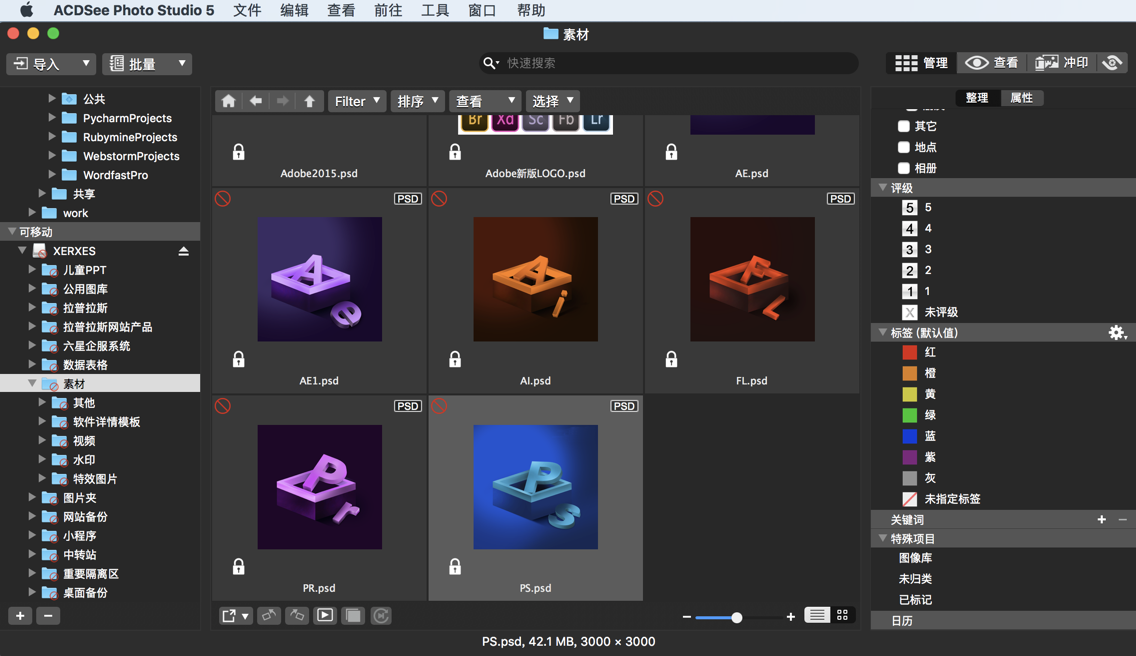The image size is (1136, 656).
Task: Open the 工具 menu in the menu bar
Action: coord(435,10)
